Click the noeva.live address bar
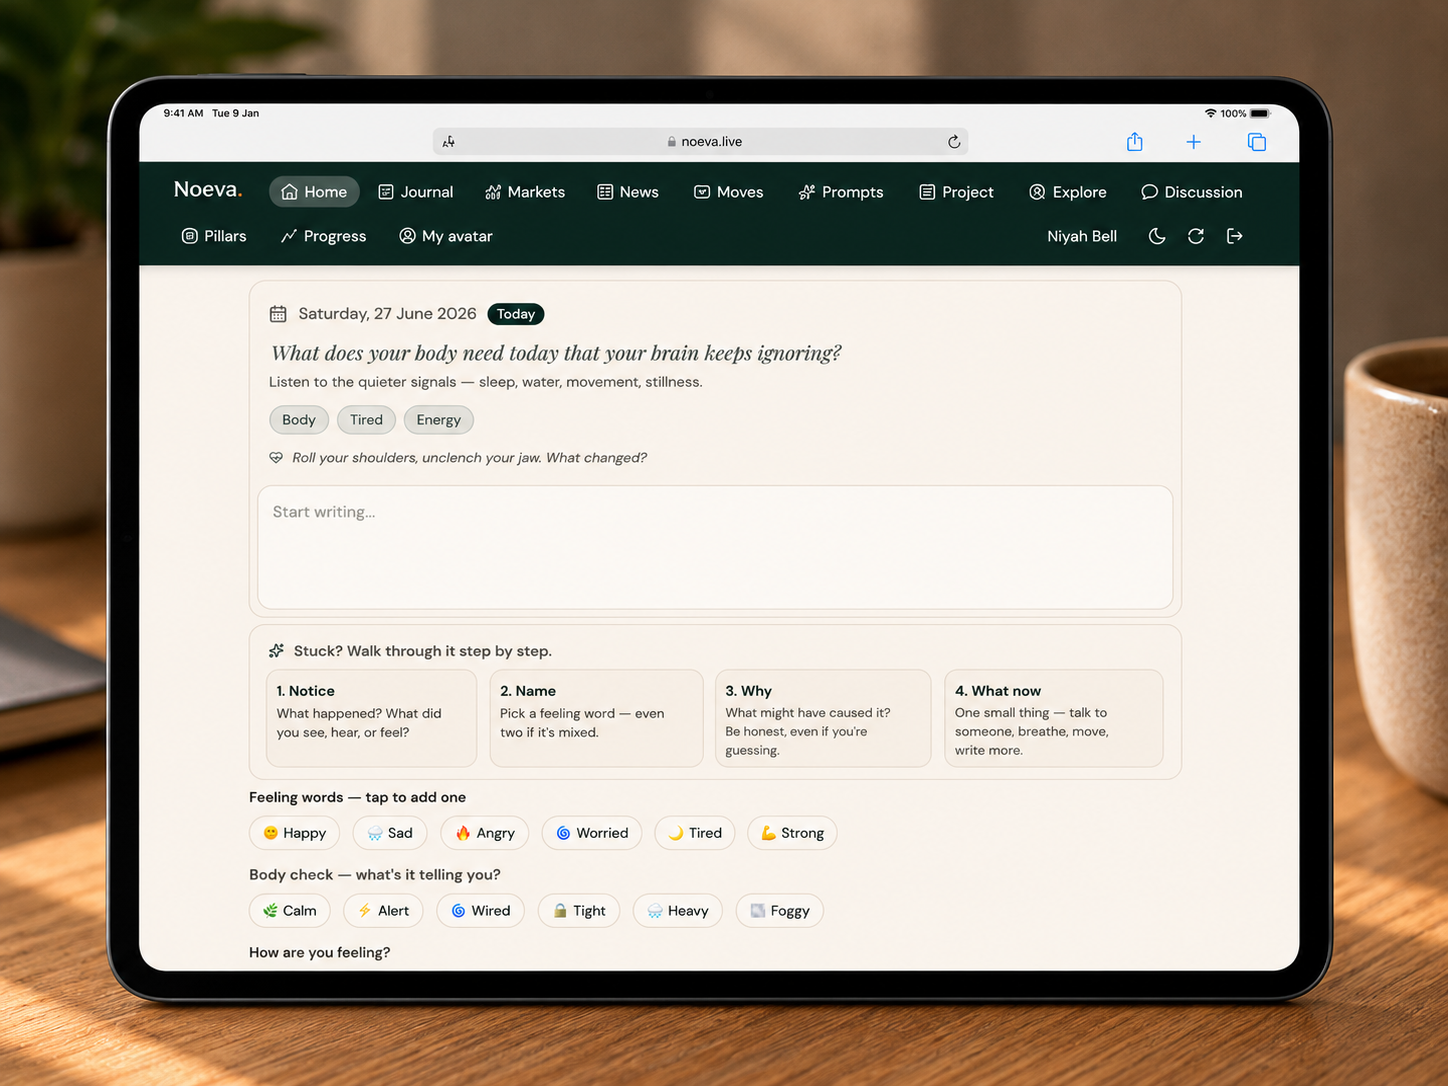The image size is (1448, 1086). click(x=700, y=142)
